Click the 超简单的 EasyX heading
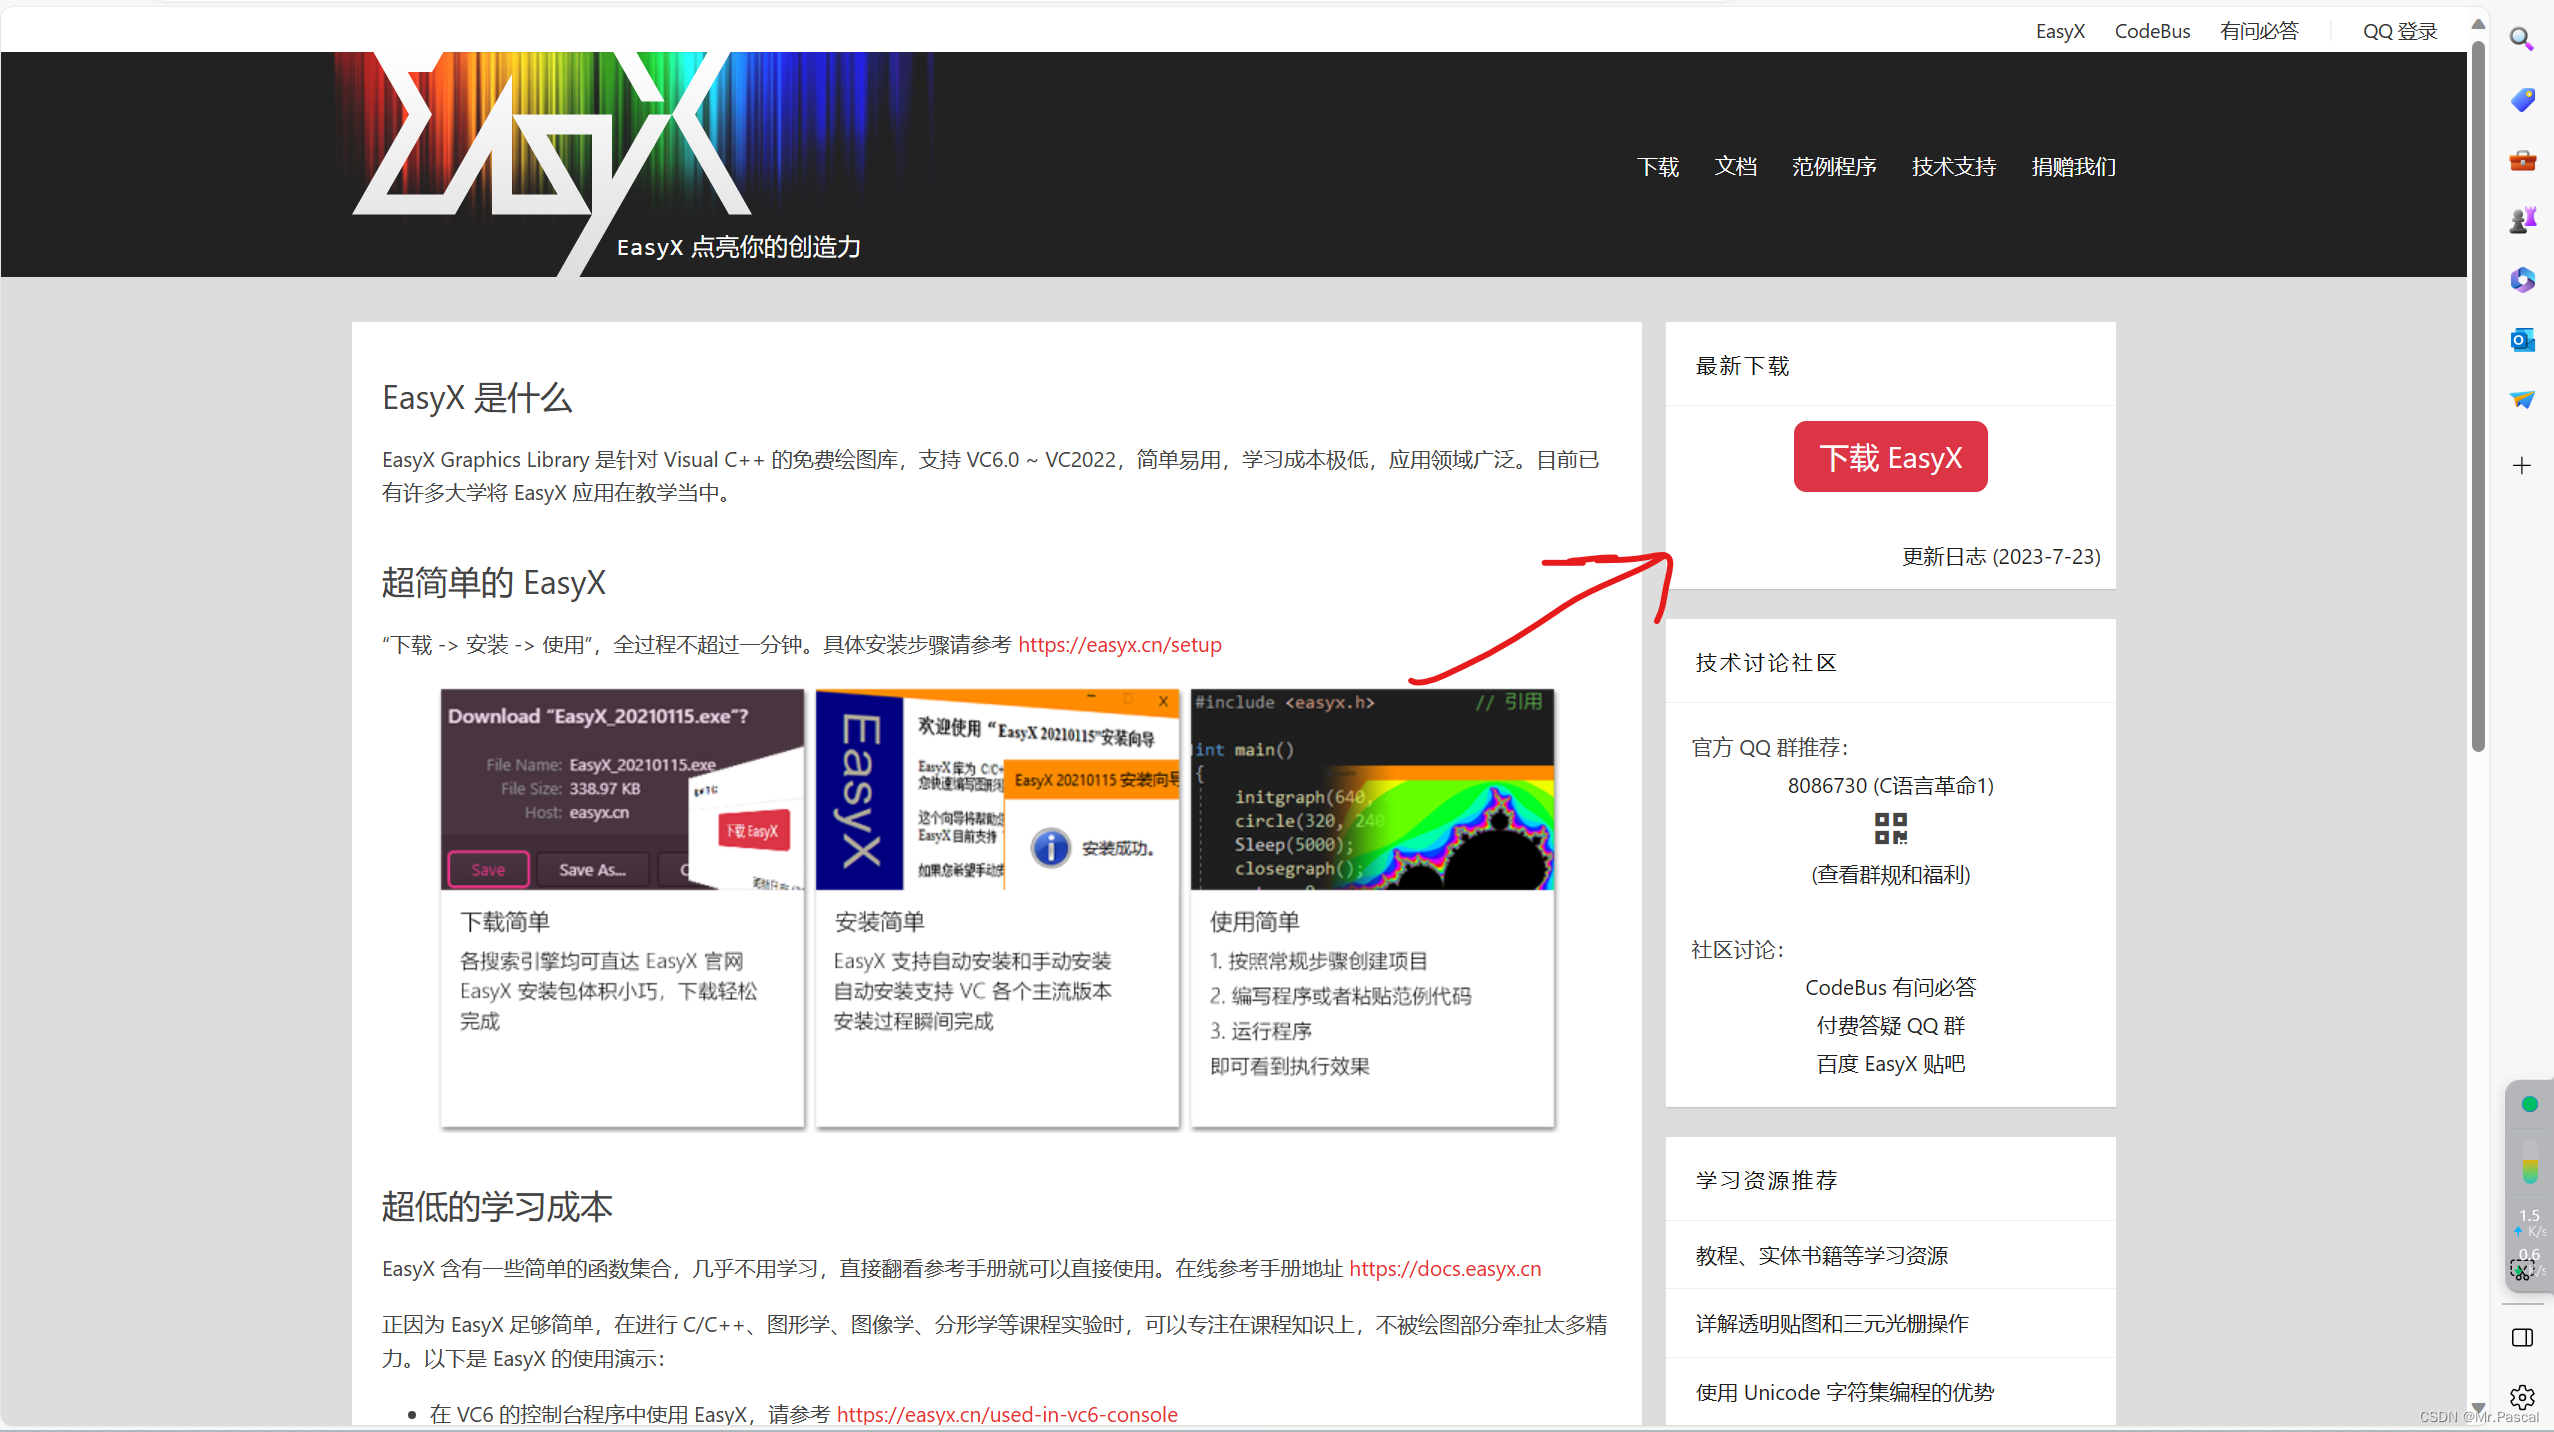2554x1432 pixels. [494, 582]
